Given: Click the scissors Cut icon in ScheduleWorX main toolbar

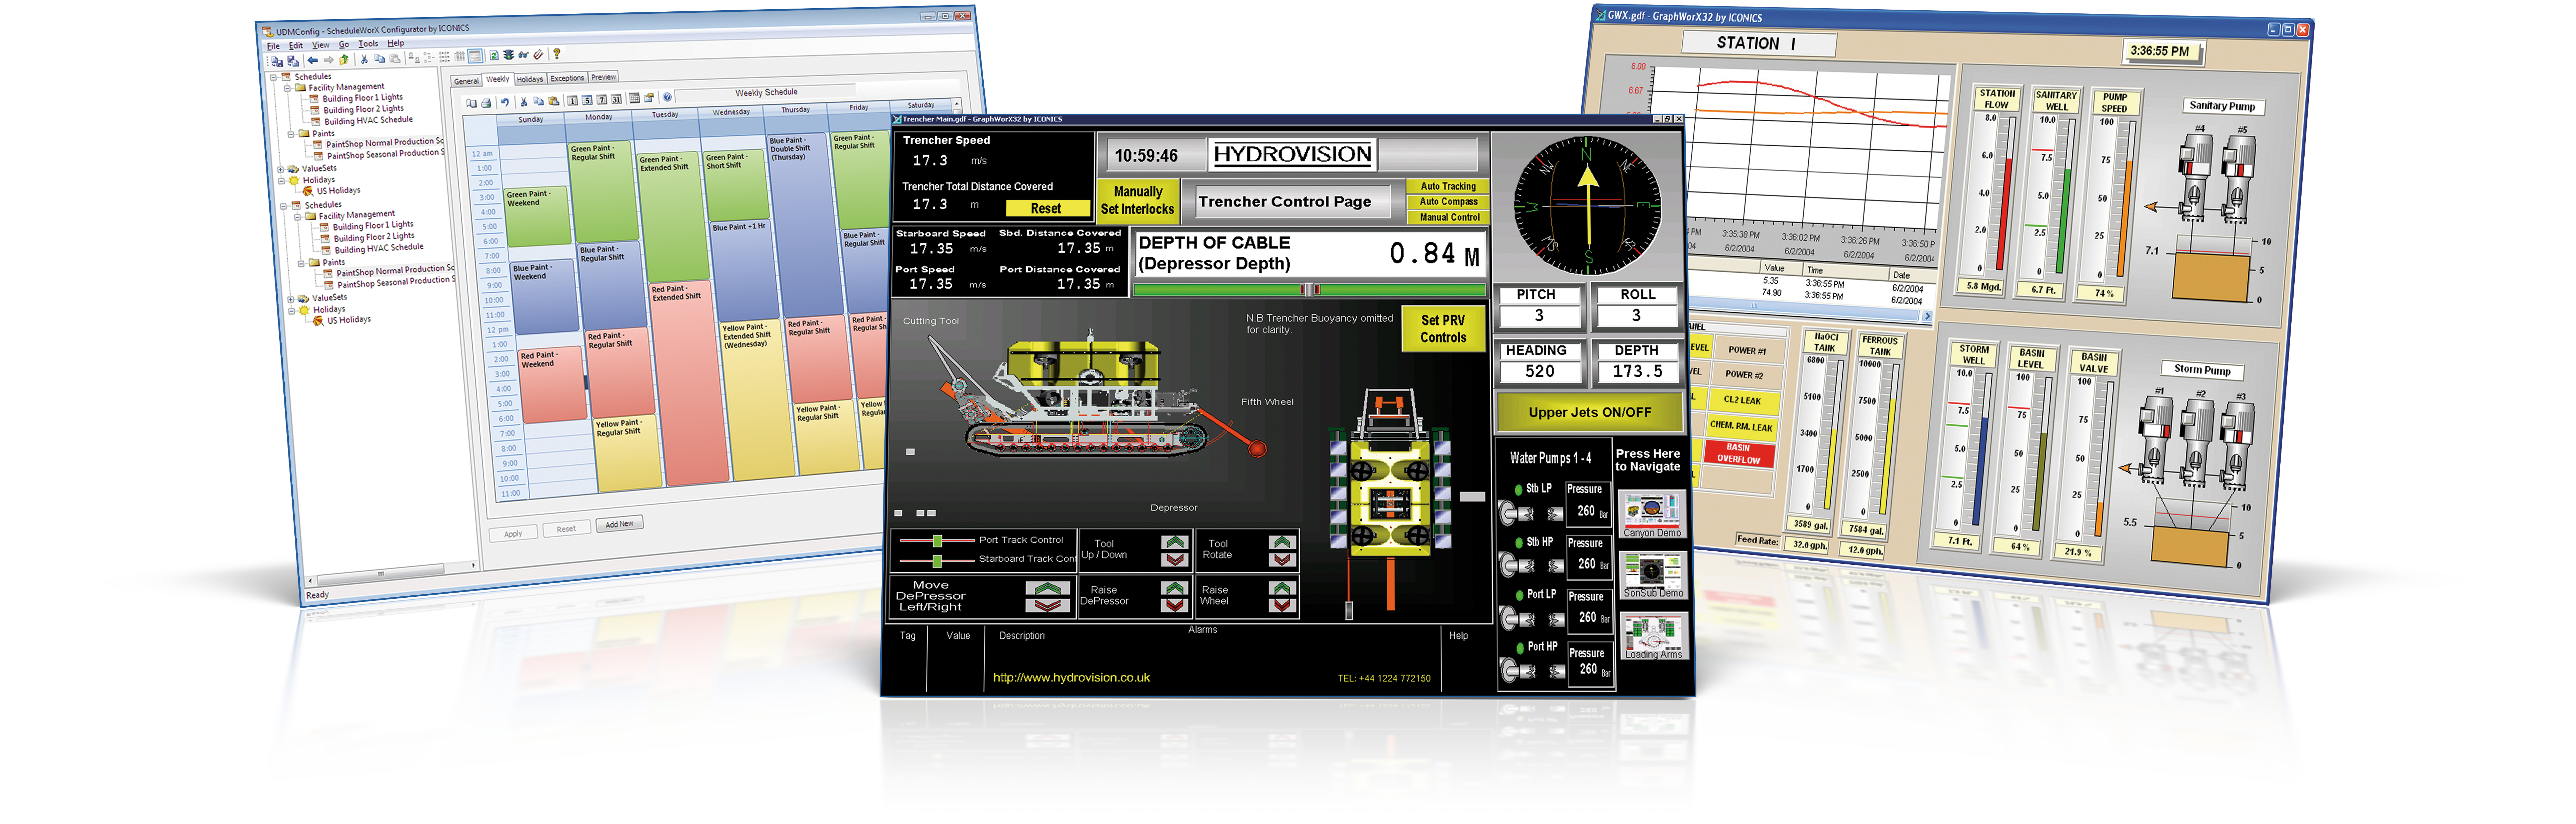Looking at the screenshot, I should pyautogui.click(x=364, y=59).
